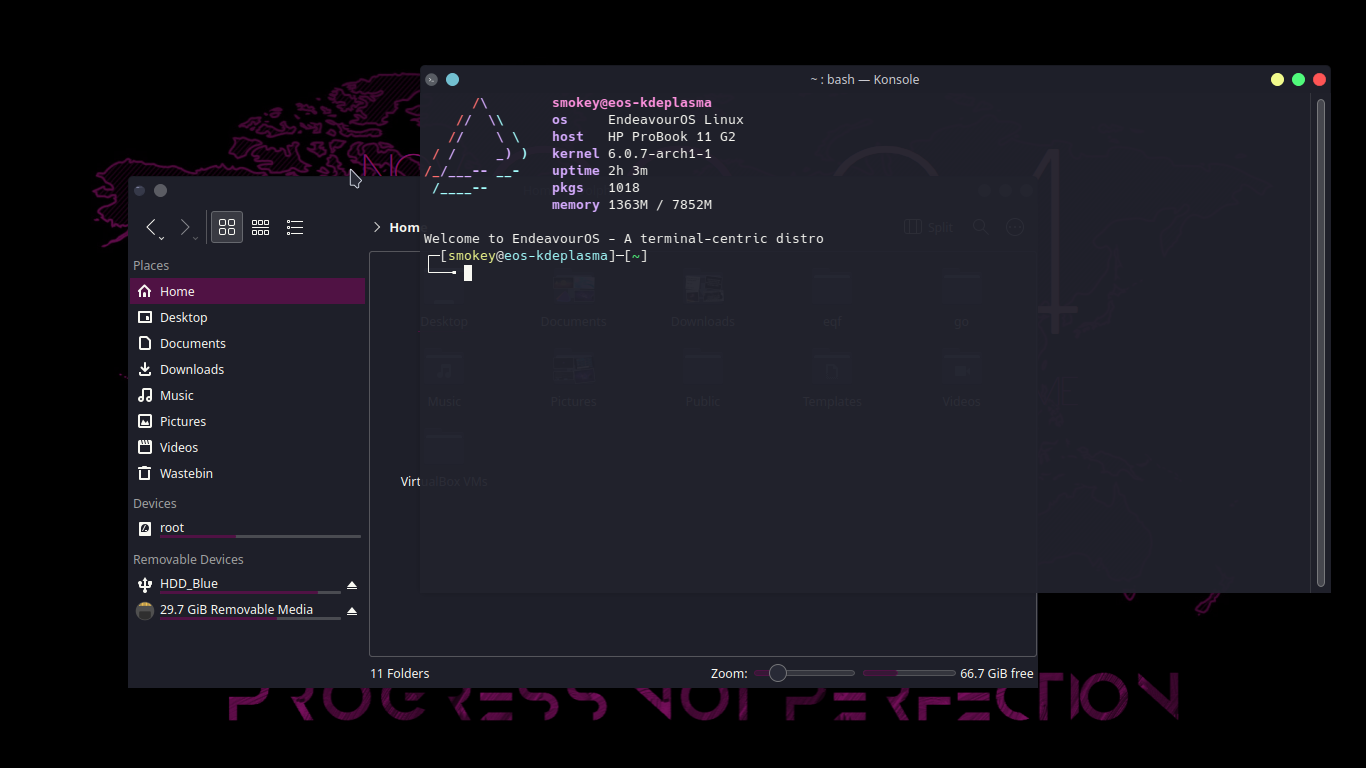
Task: Open the root device in Devices
Action: (x=172, y=528)
